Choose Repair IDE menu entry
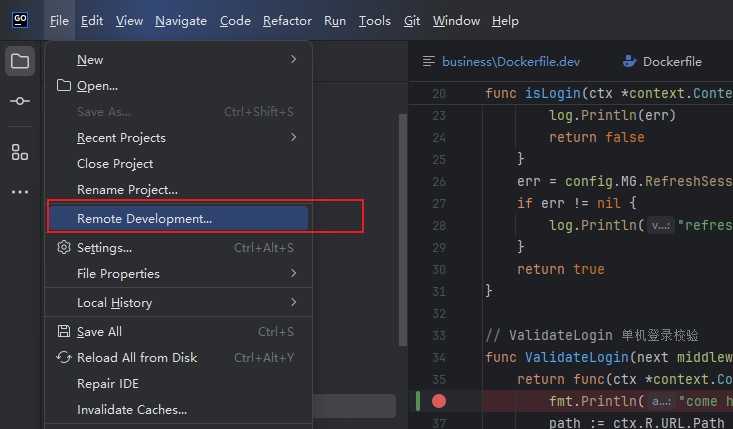Screen dimensions: 733x429 (179, 384)
